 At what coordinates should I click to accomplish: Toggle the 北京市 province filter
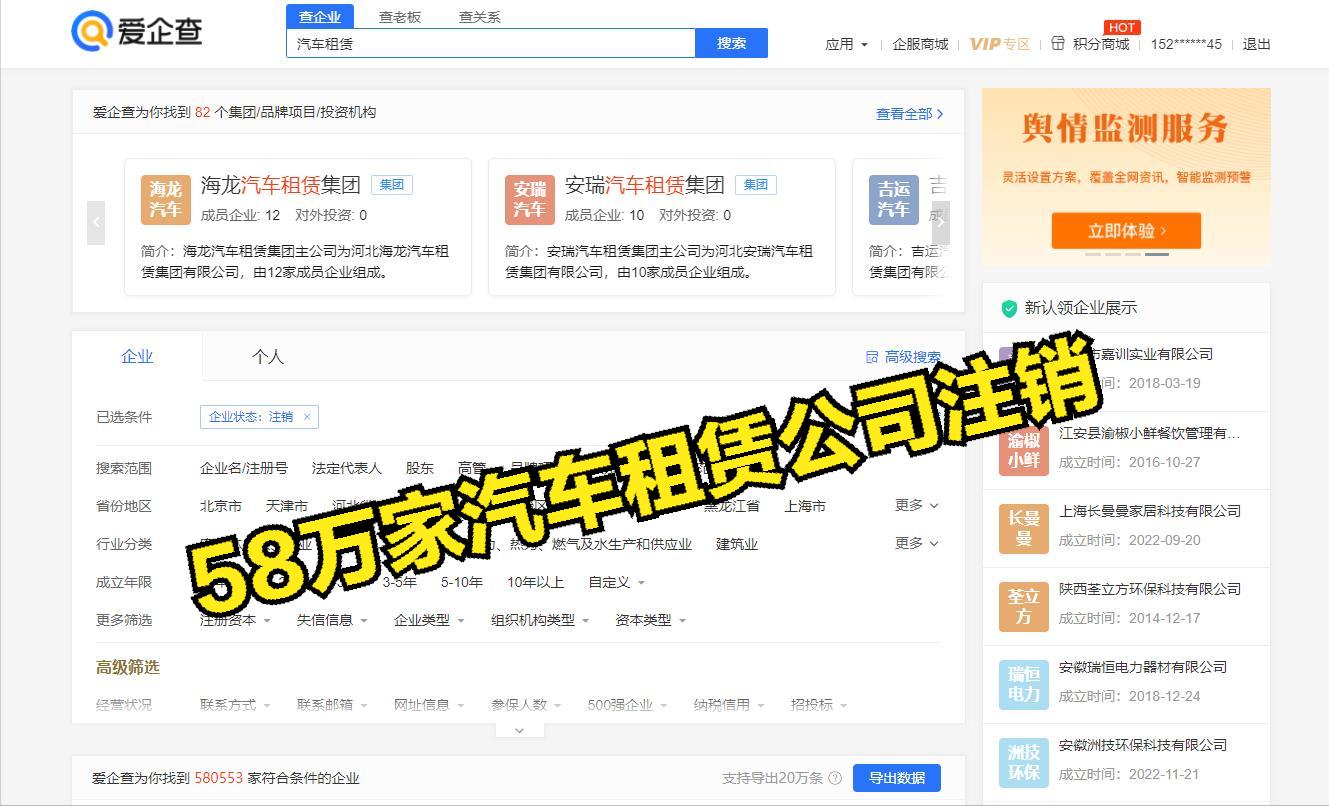[220, 506]
